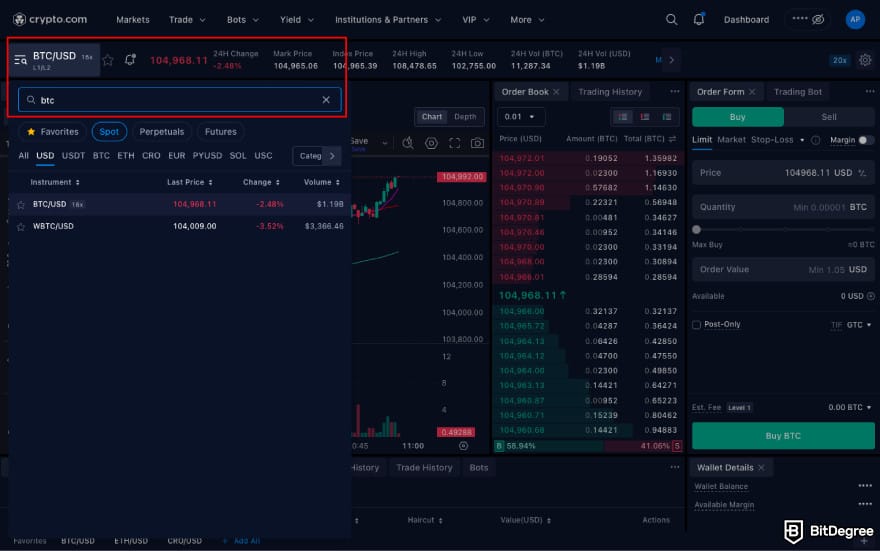Expand Institutions & Partners menu
This screenshot has height=551, width=880.
(388, 20)
